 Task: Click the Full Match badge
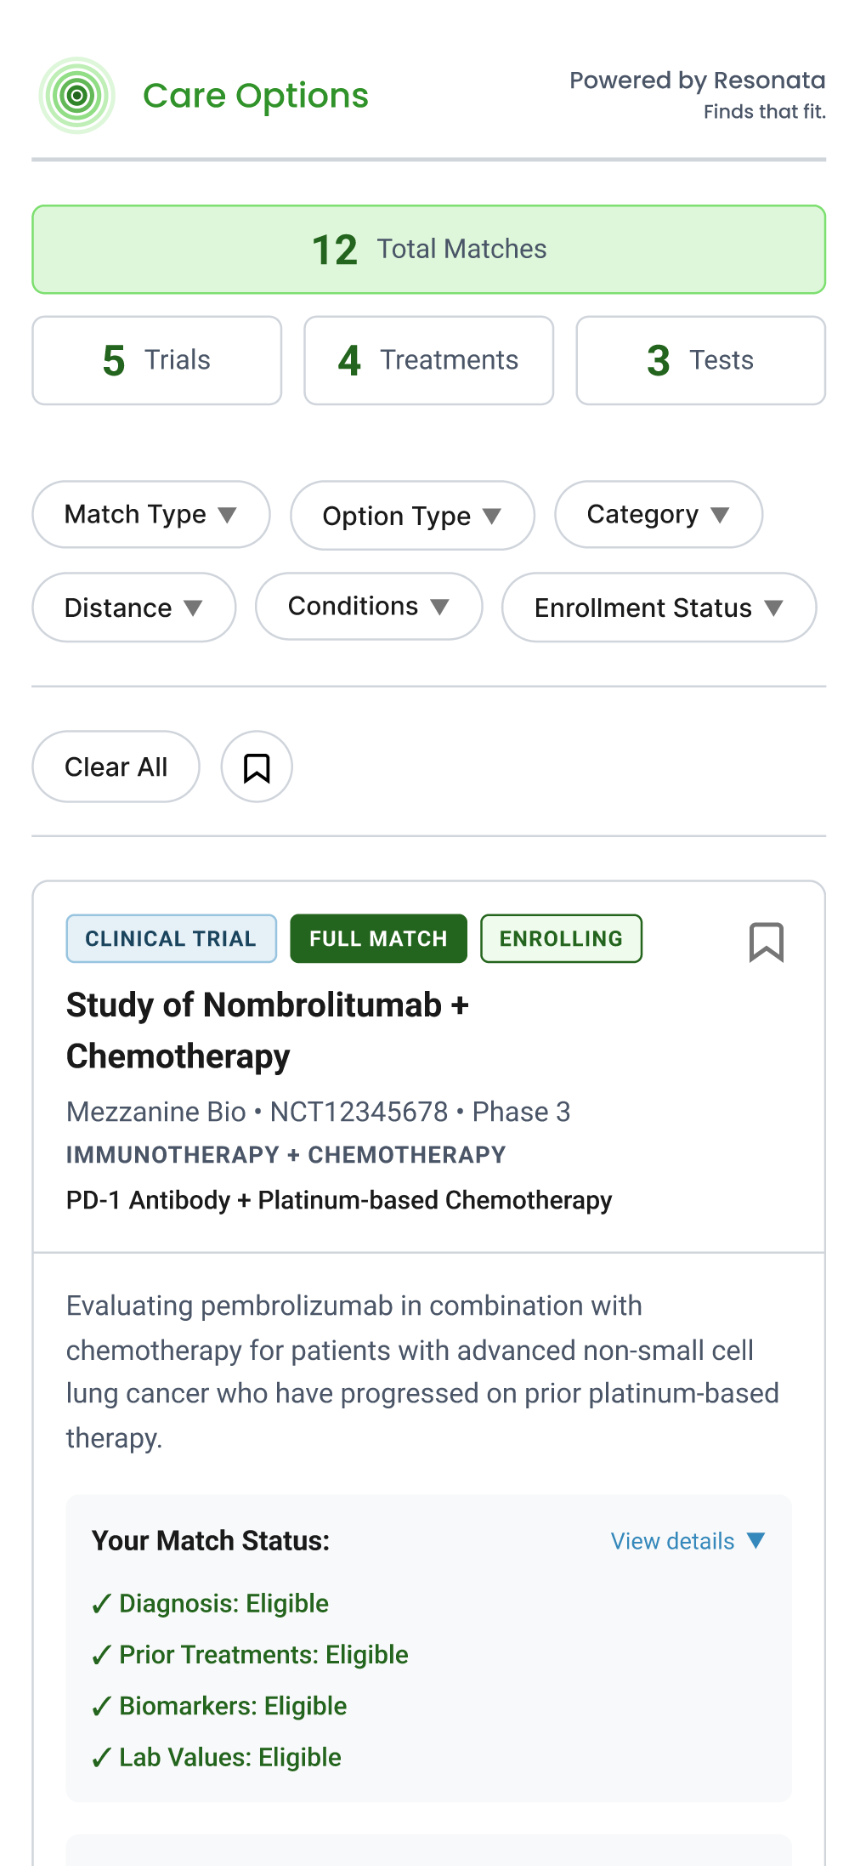[x=378, y=939]
